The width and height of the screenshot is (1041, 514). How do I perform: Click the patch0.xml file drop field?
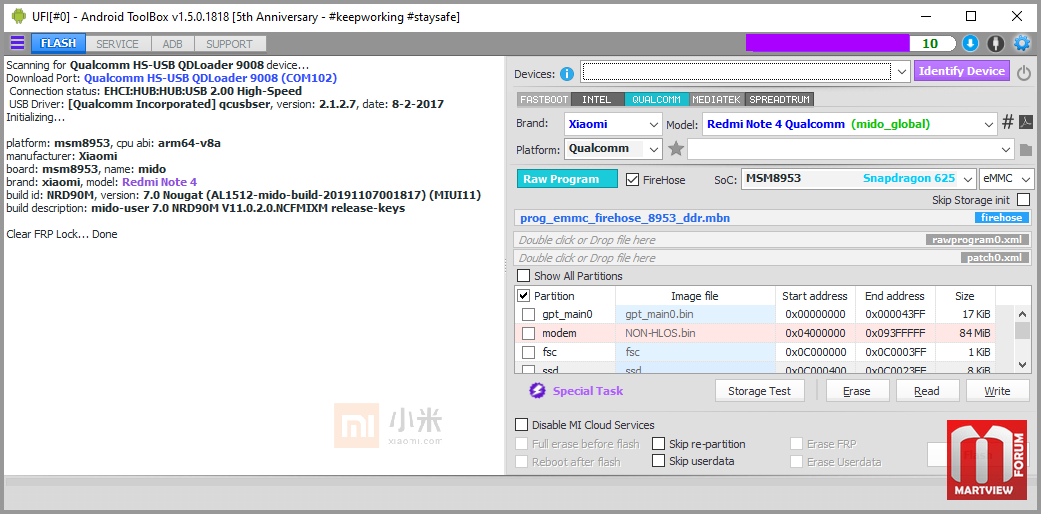(x=773, y=258)
